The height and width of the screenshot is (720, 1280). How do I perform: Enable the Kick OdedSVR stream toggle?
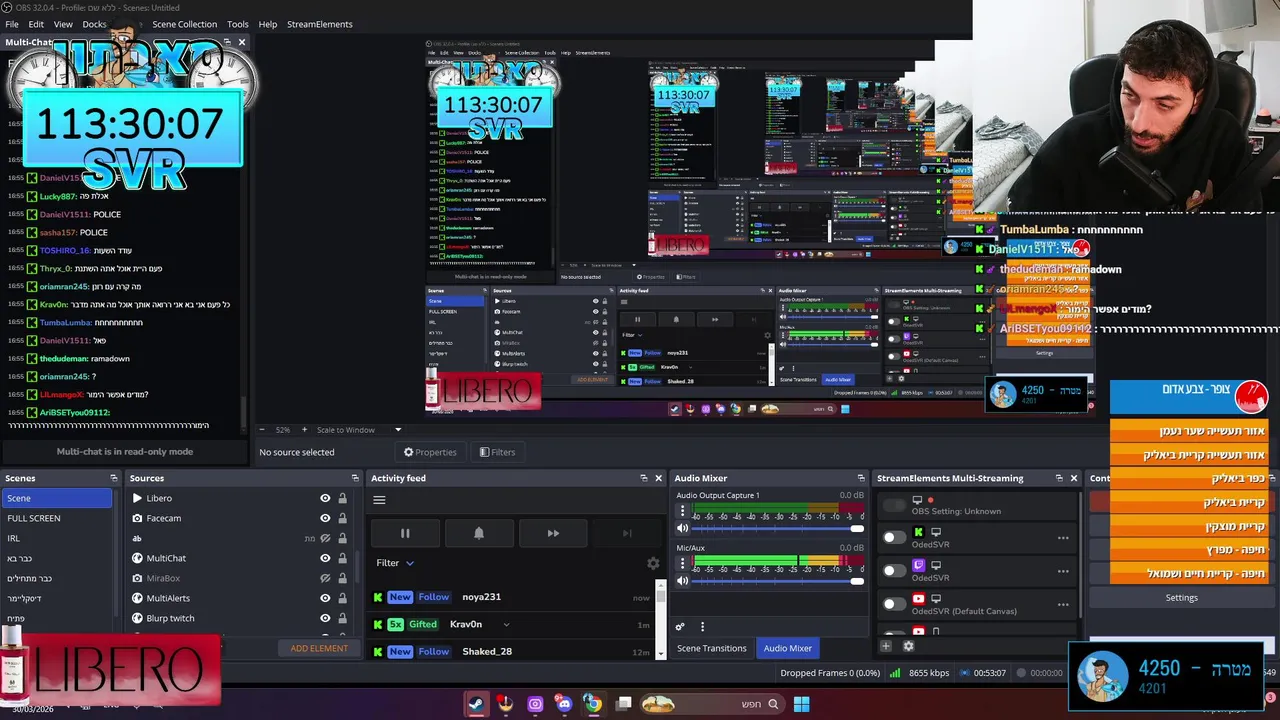click(x=894, y=538)
